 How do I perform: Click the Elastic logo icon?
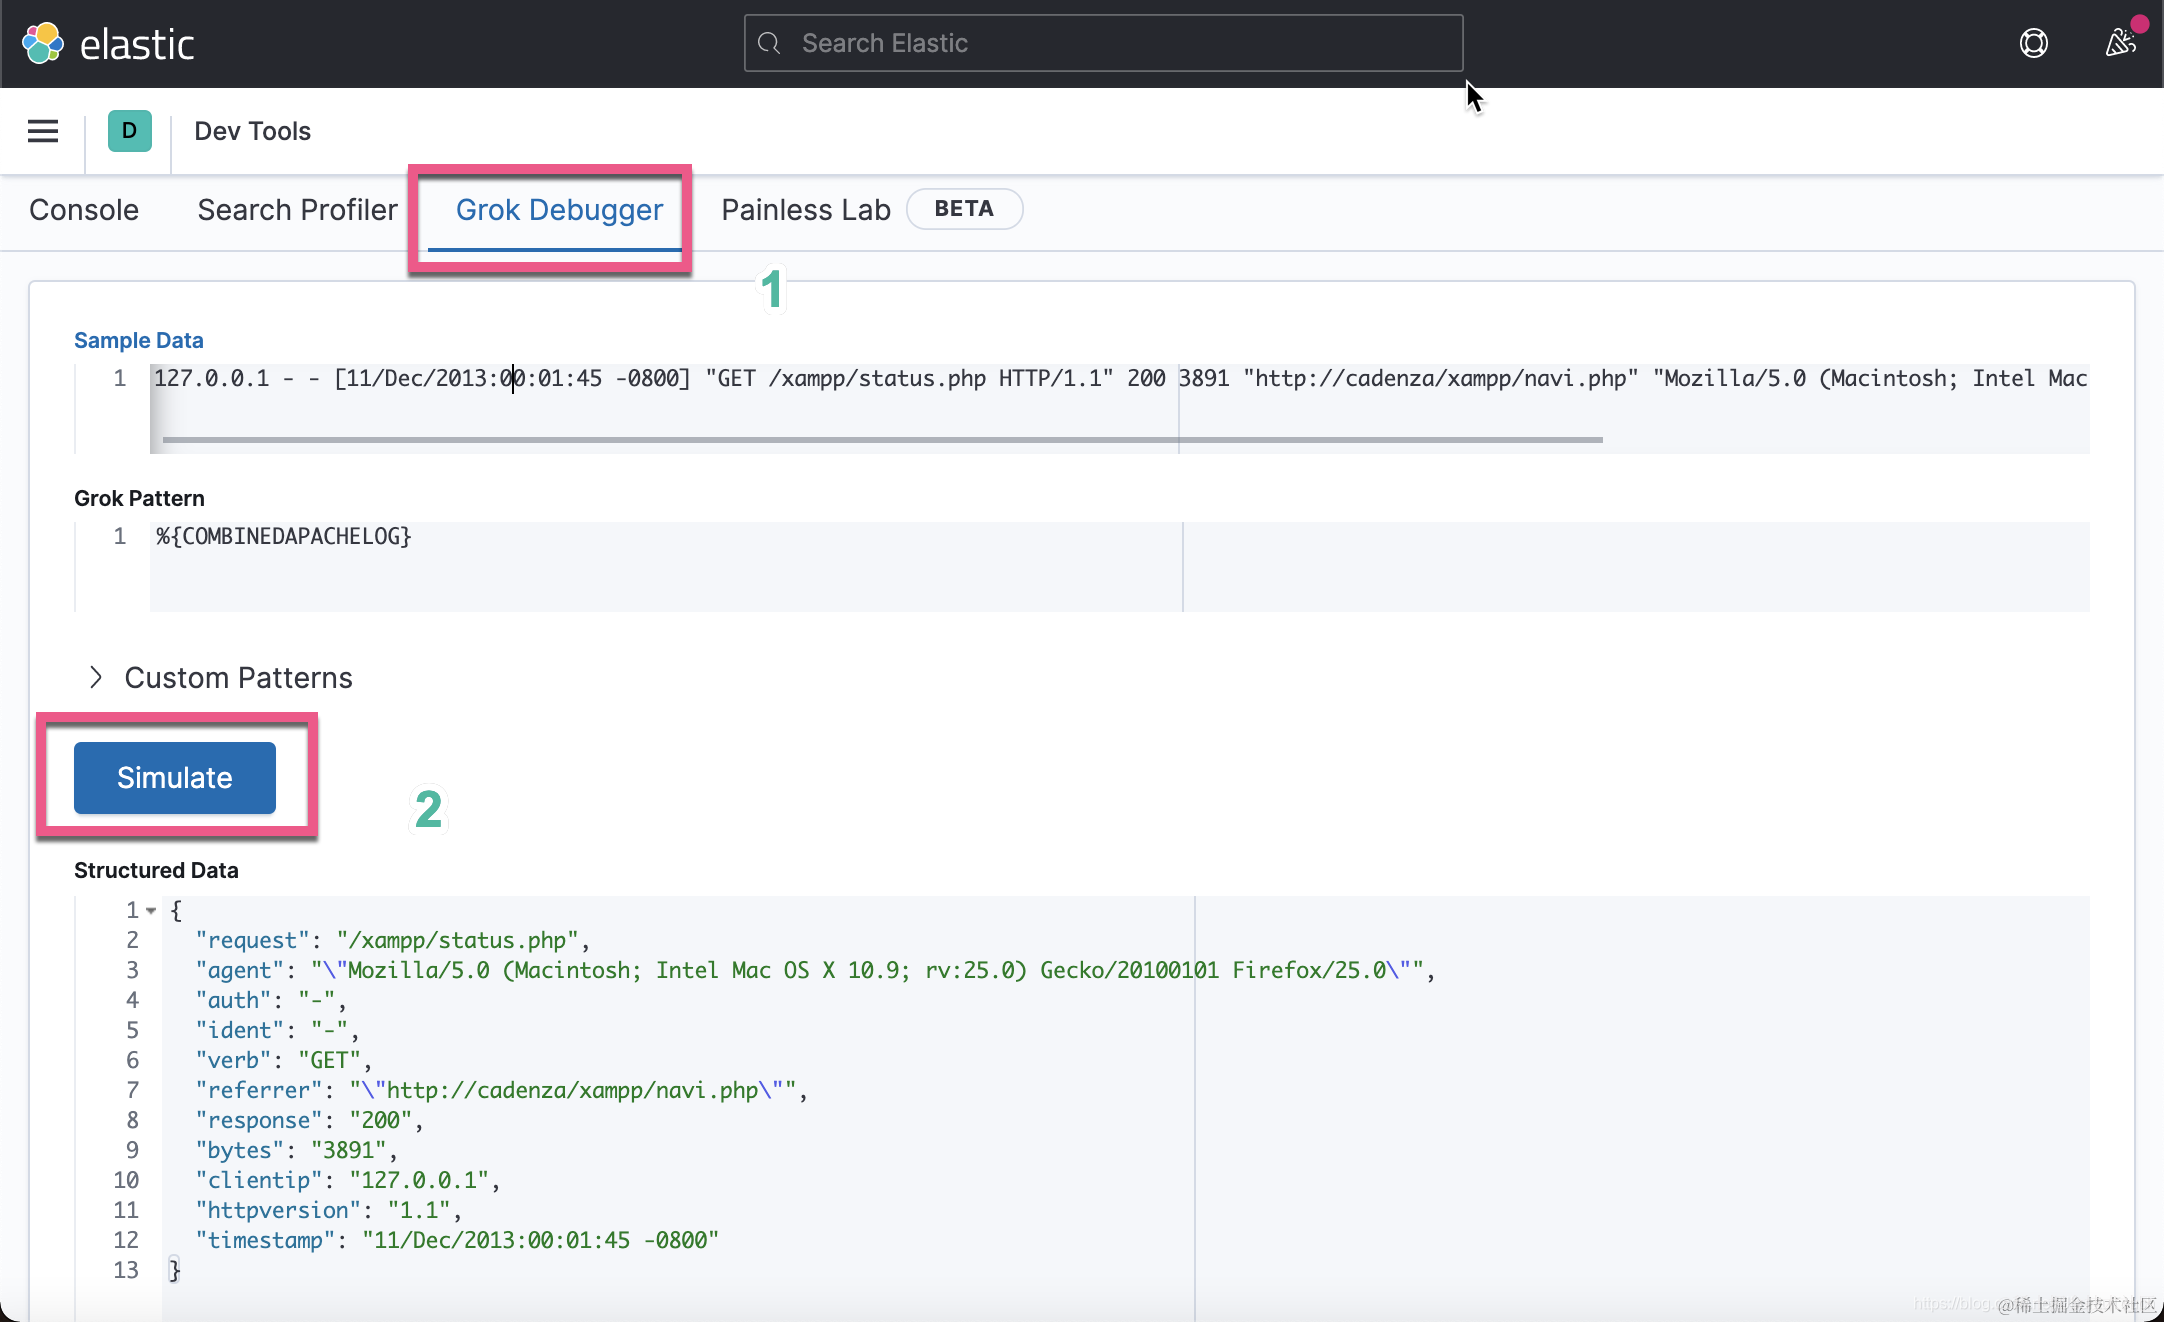tap(43, 43)
